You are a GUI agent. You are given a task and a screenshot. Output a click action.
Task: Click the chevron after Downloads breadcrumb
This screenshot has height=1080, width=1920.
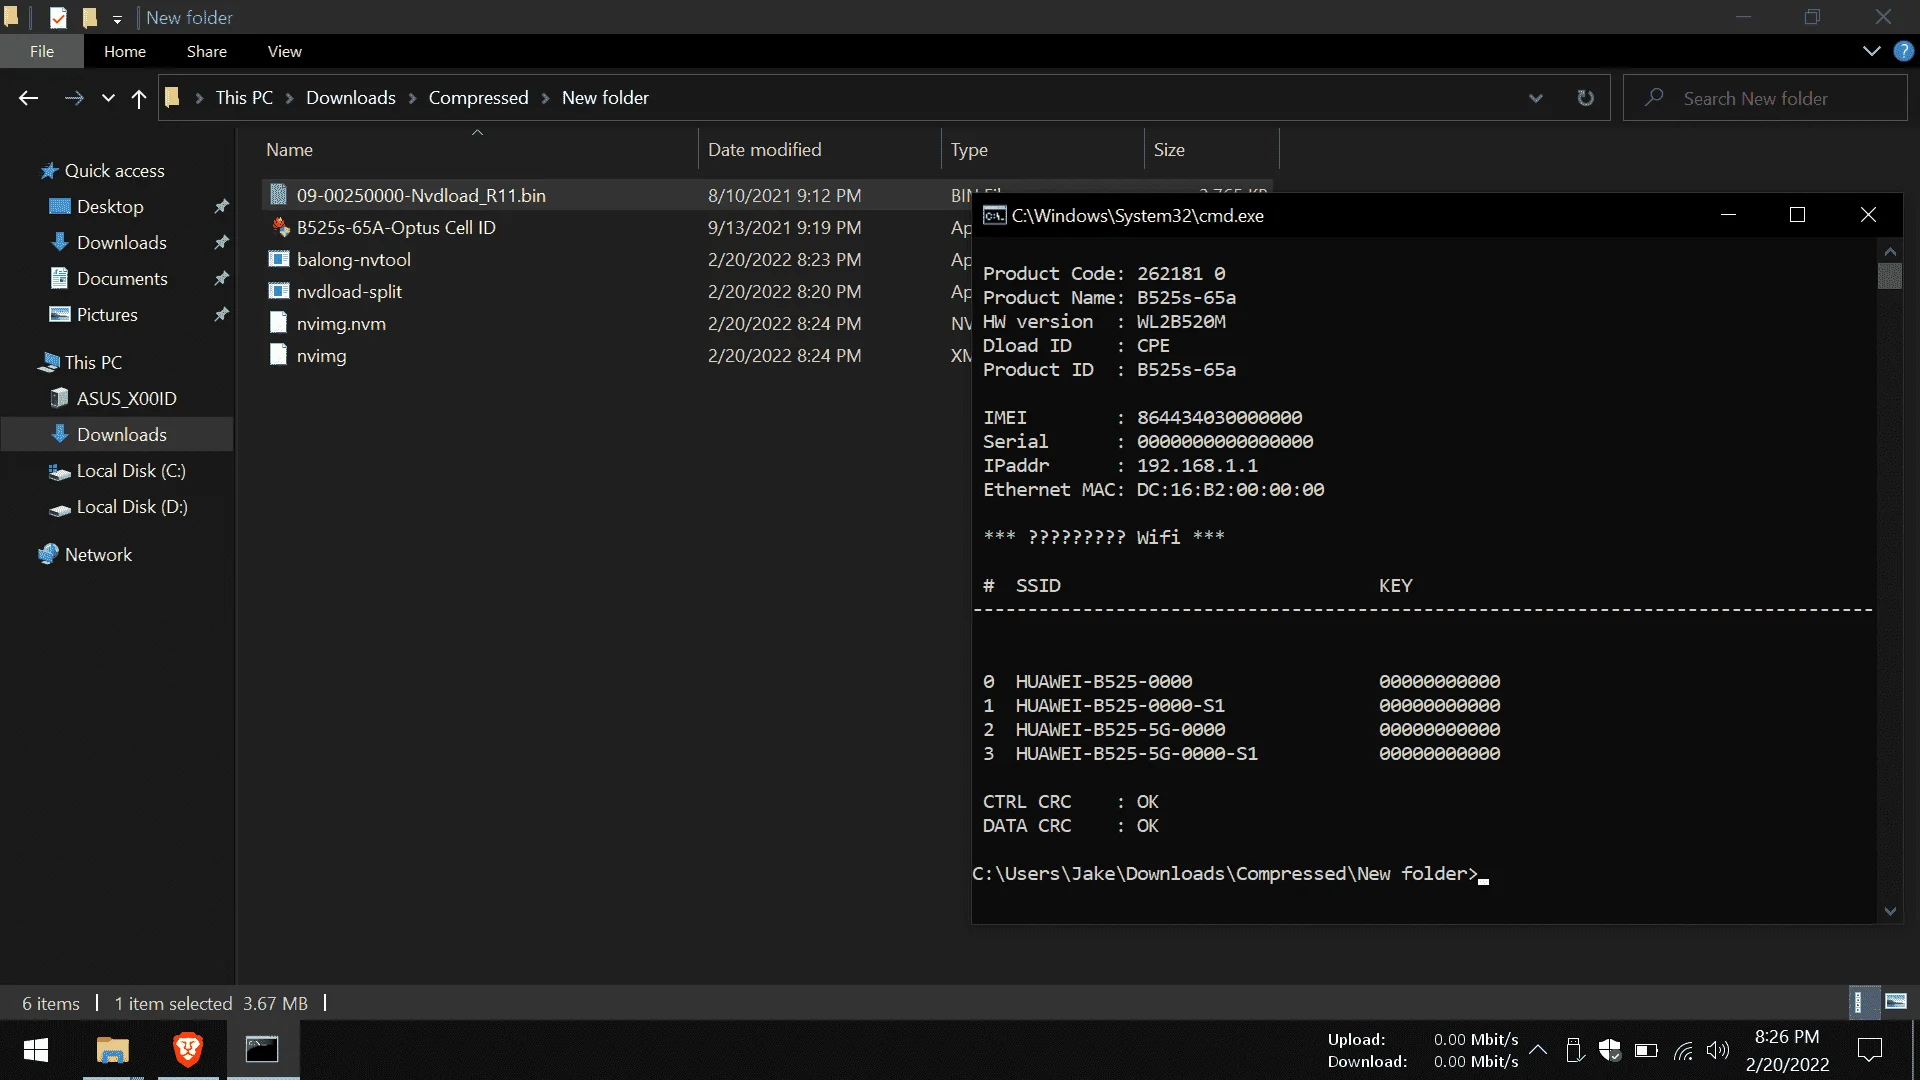(412, 98)
